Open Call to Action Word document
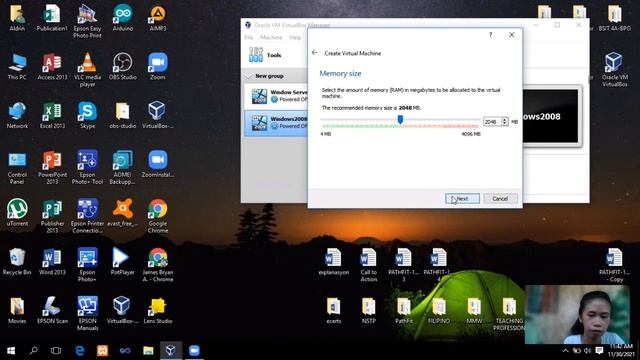The width and height of the screenshot is (640, 360). (369, 265)
